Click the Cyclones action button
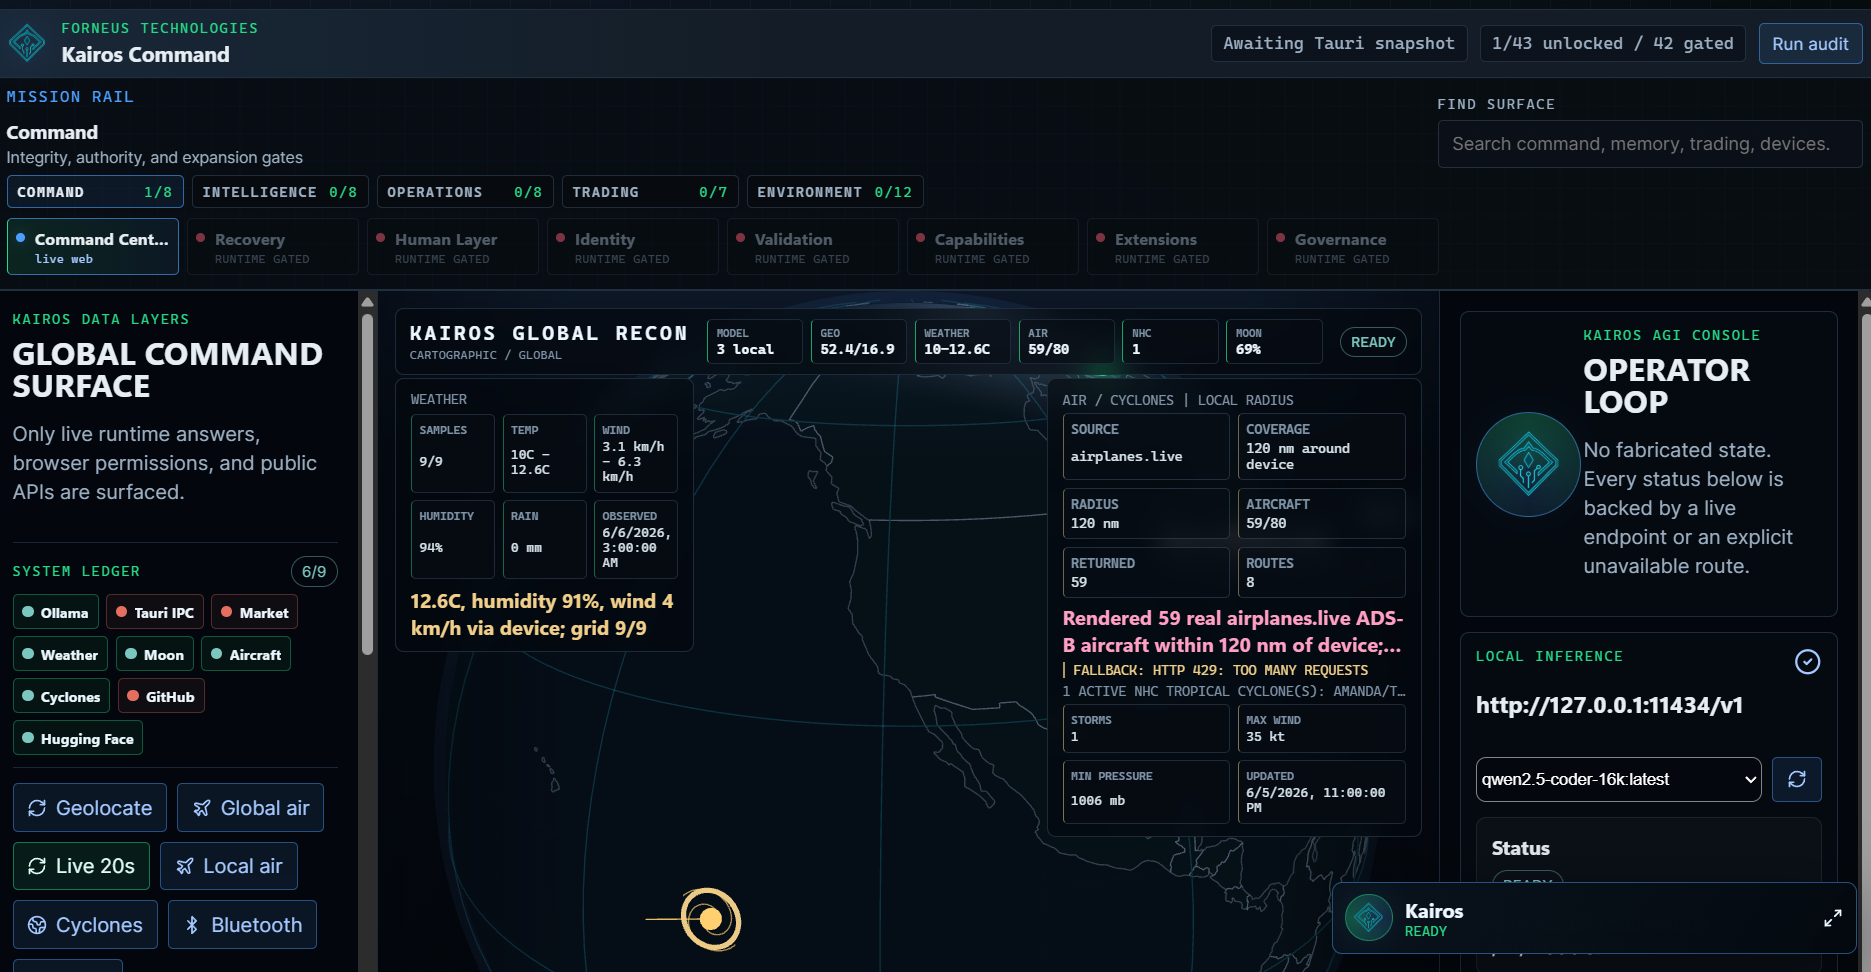Image resolution: width=1871 pixels, height=972 pixels. pyautogui.click(x=85, y=925)
